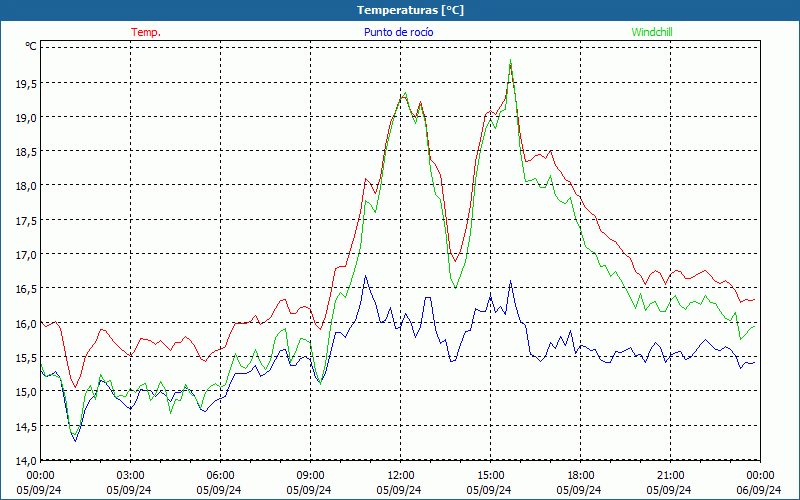Click the 06/09/24 date label
The width and height of the screenshot is (800, 500).
tap(759, 490)
